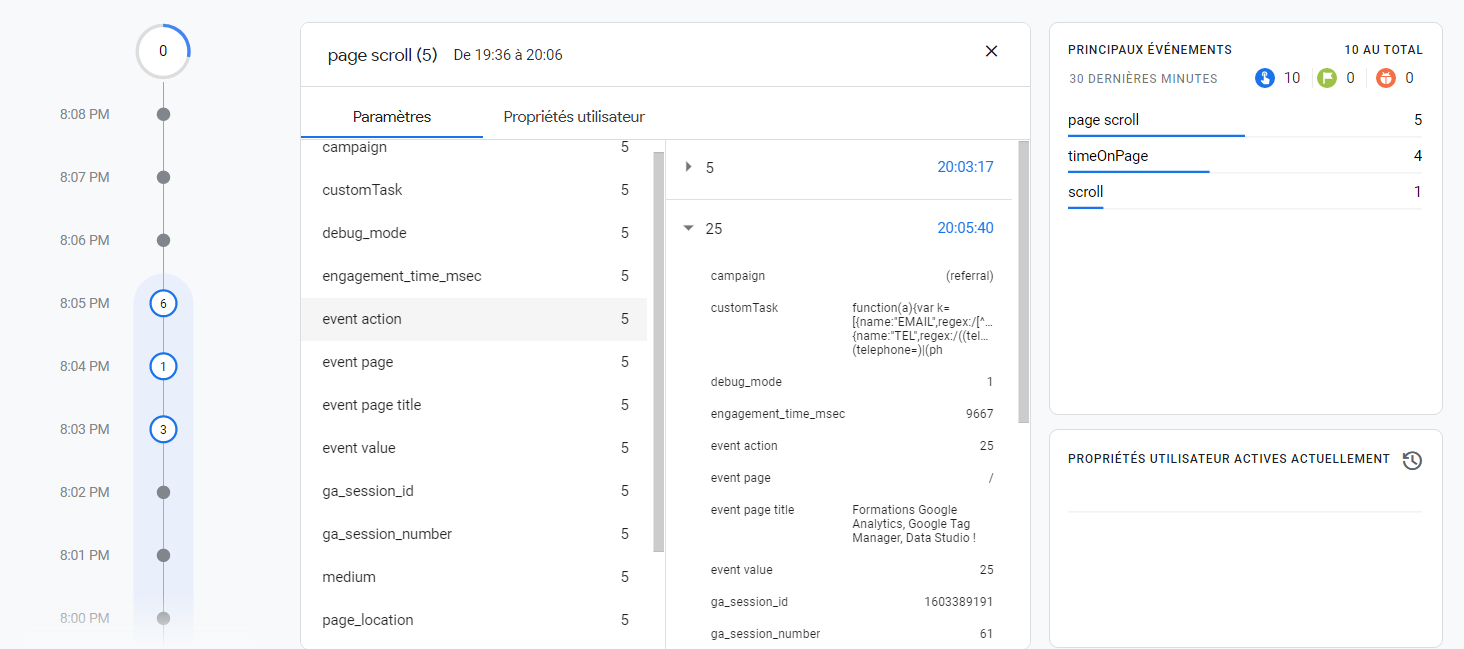Expand the event entry at 20:03:17
This screenshot has width=1464, height=649.
(x=688, y=167)
